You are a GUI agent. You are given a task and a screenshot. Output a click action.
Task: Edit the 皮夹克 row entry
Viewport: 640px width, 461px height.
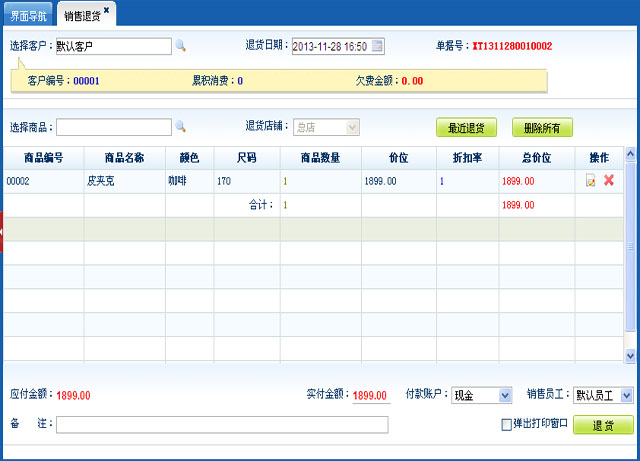(591, 180)
